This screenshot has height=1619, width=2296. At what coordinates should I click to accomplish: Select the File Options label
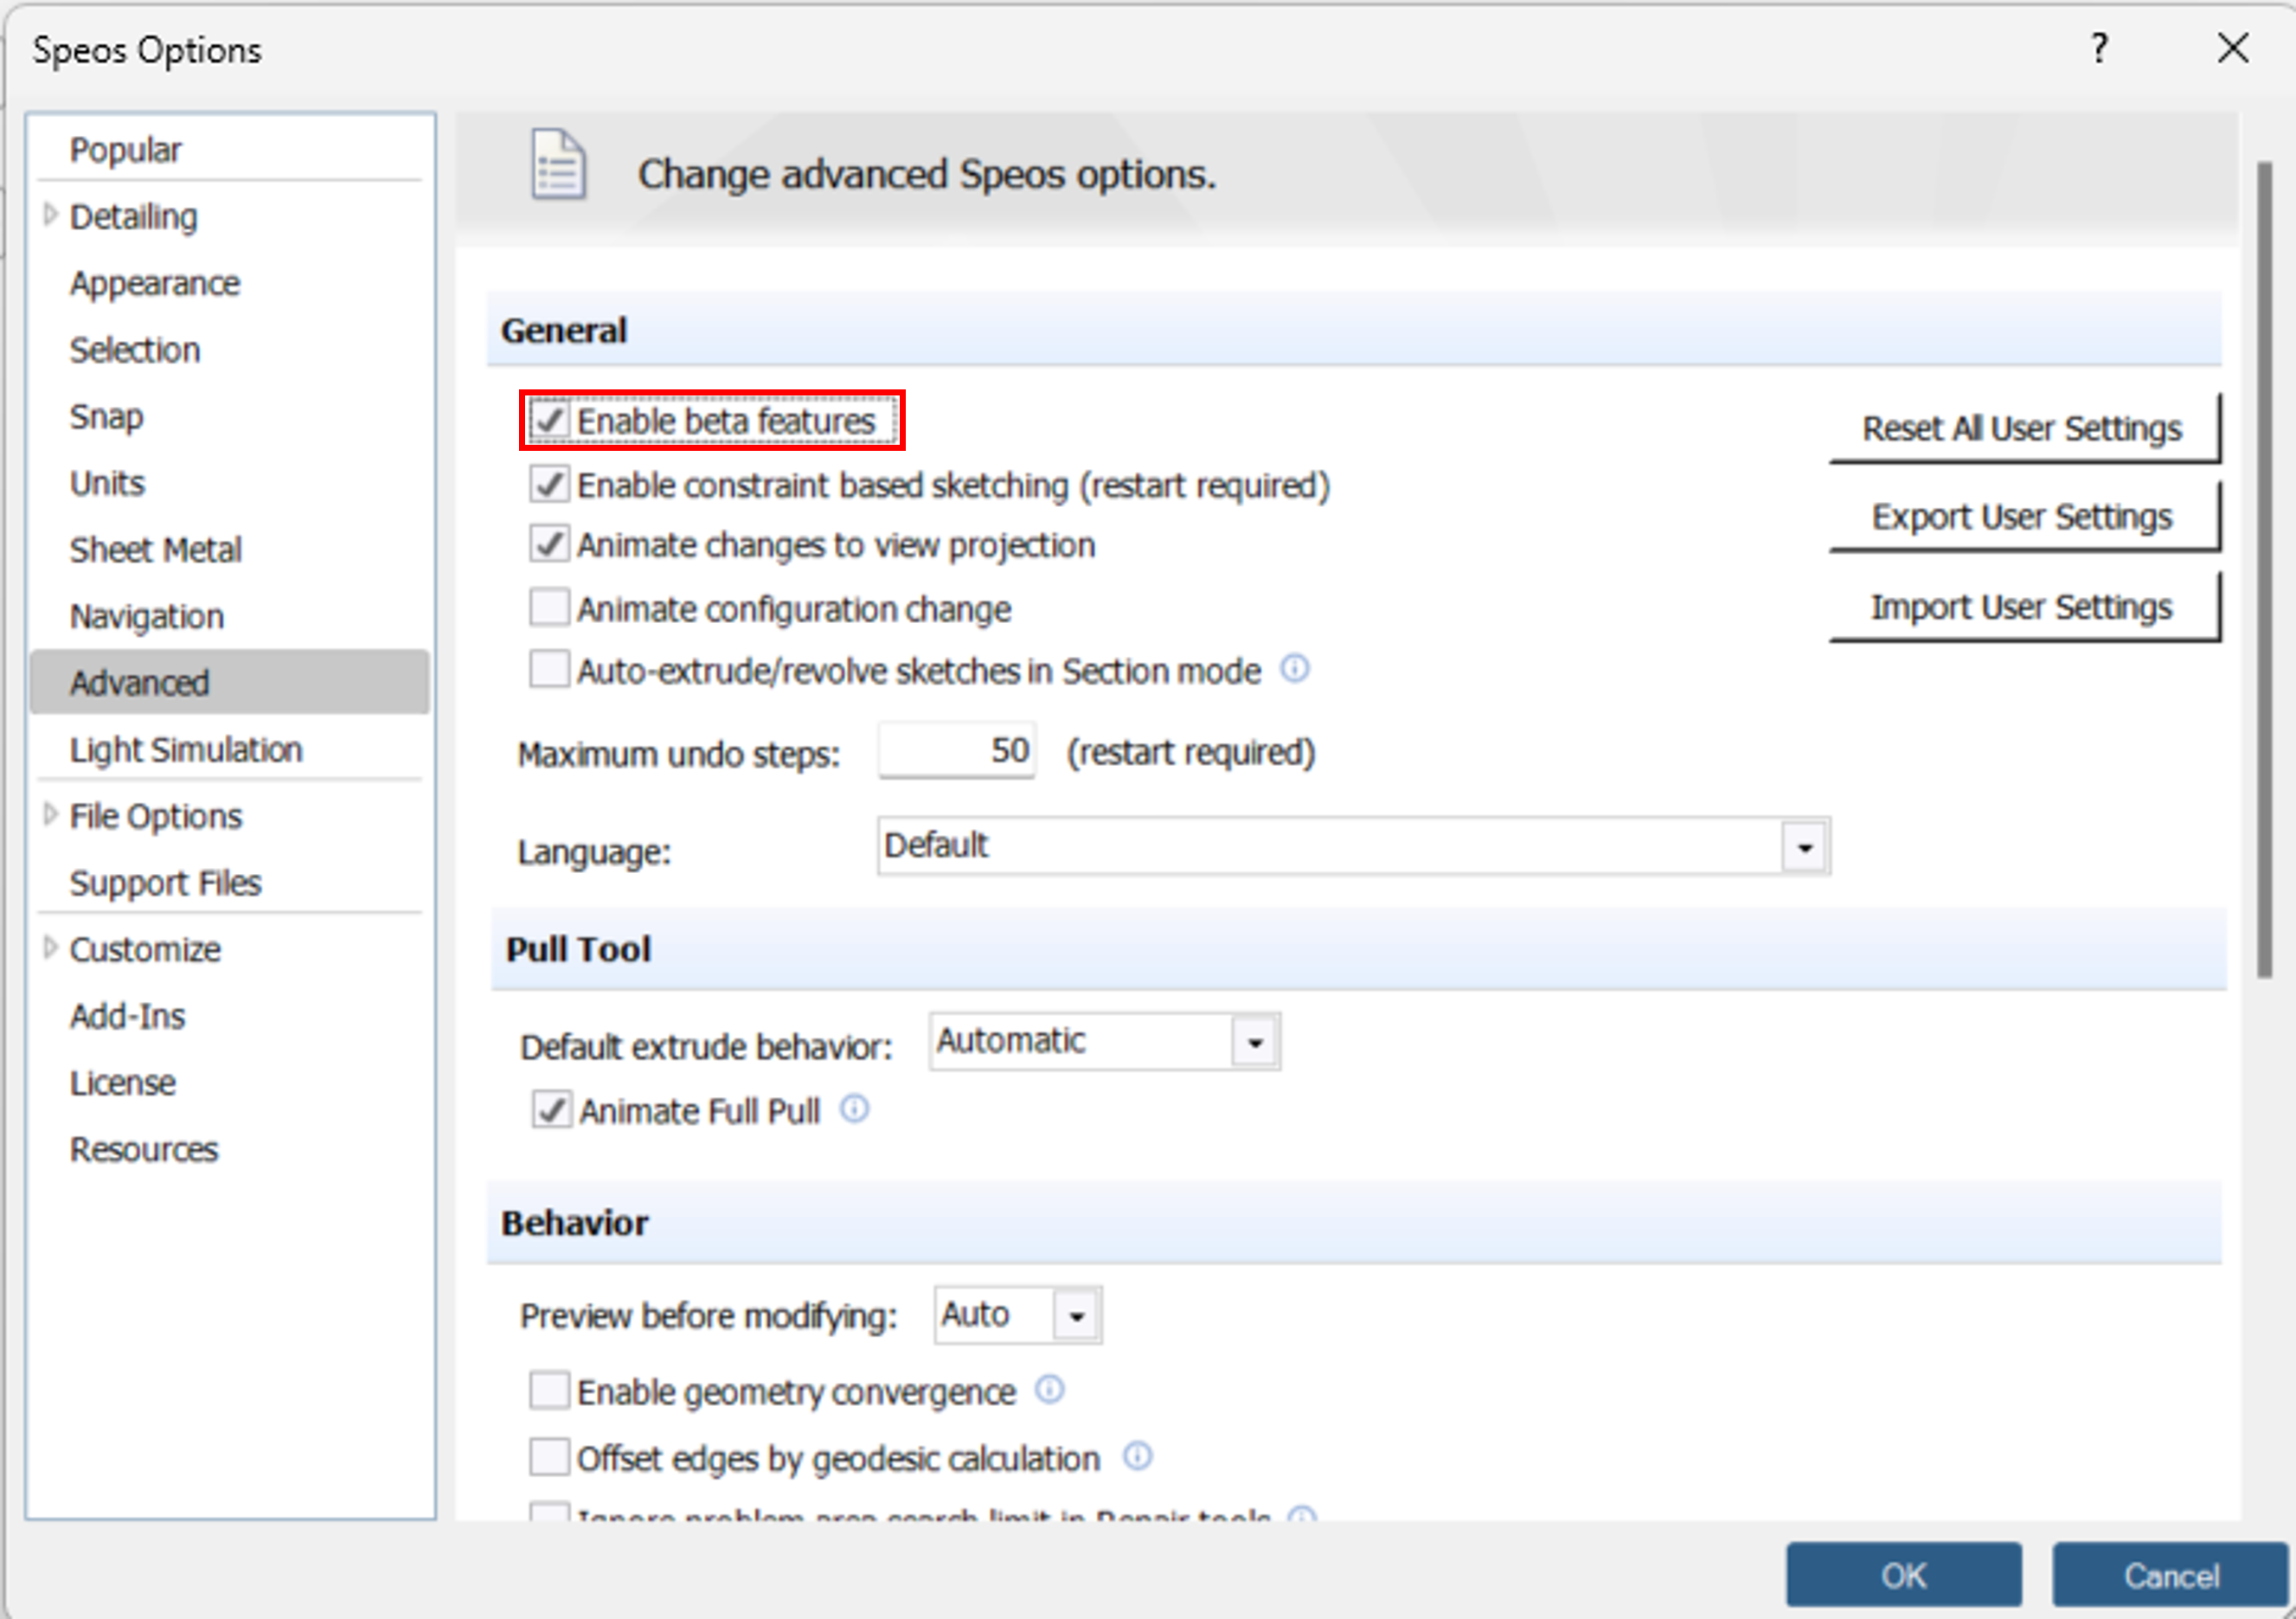click(x=156, y=816)
